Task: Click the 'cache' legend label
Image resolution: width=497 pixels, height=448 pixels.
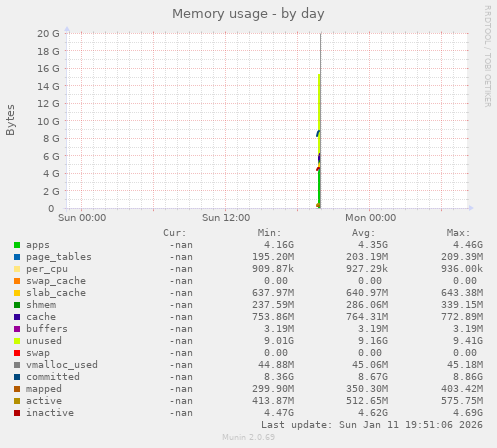Action: (41, 317)
